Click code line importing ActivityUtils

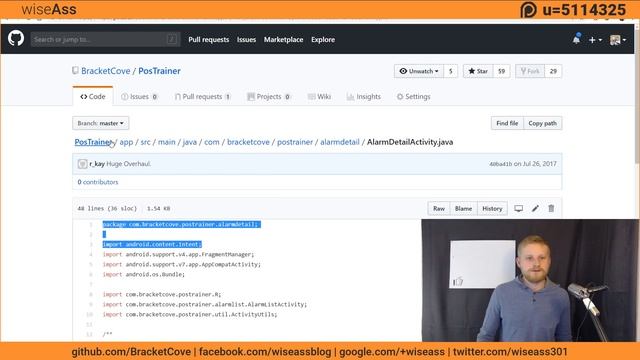(190, 314)
